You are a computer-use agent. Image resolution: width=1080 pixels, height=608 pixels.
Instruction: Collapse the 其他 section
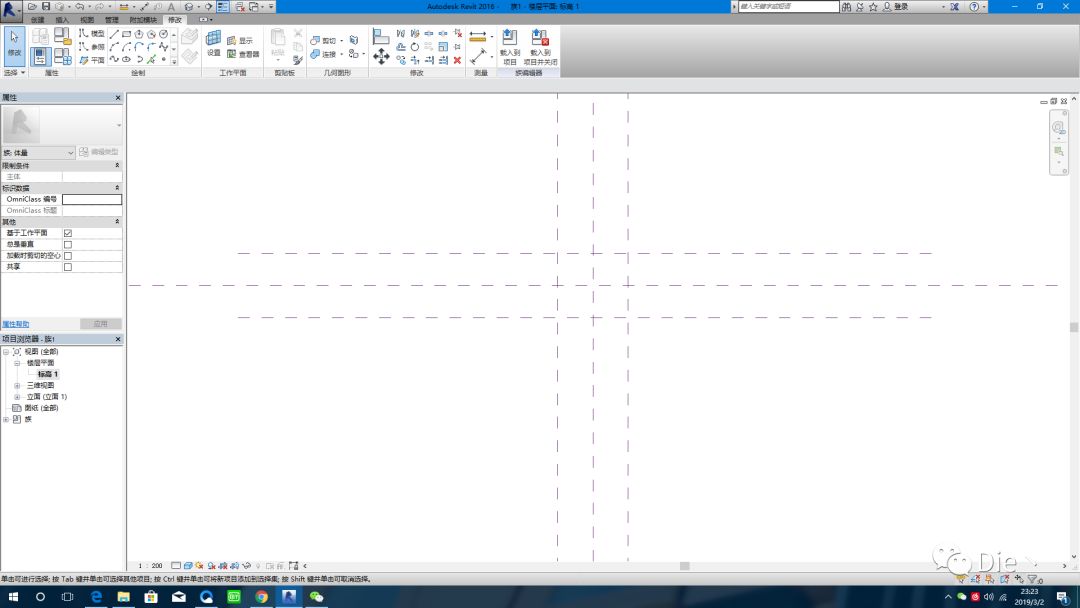tap(117, 222)
